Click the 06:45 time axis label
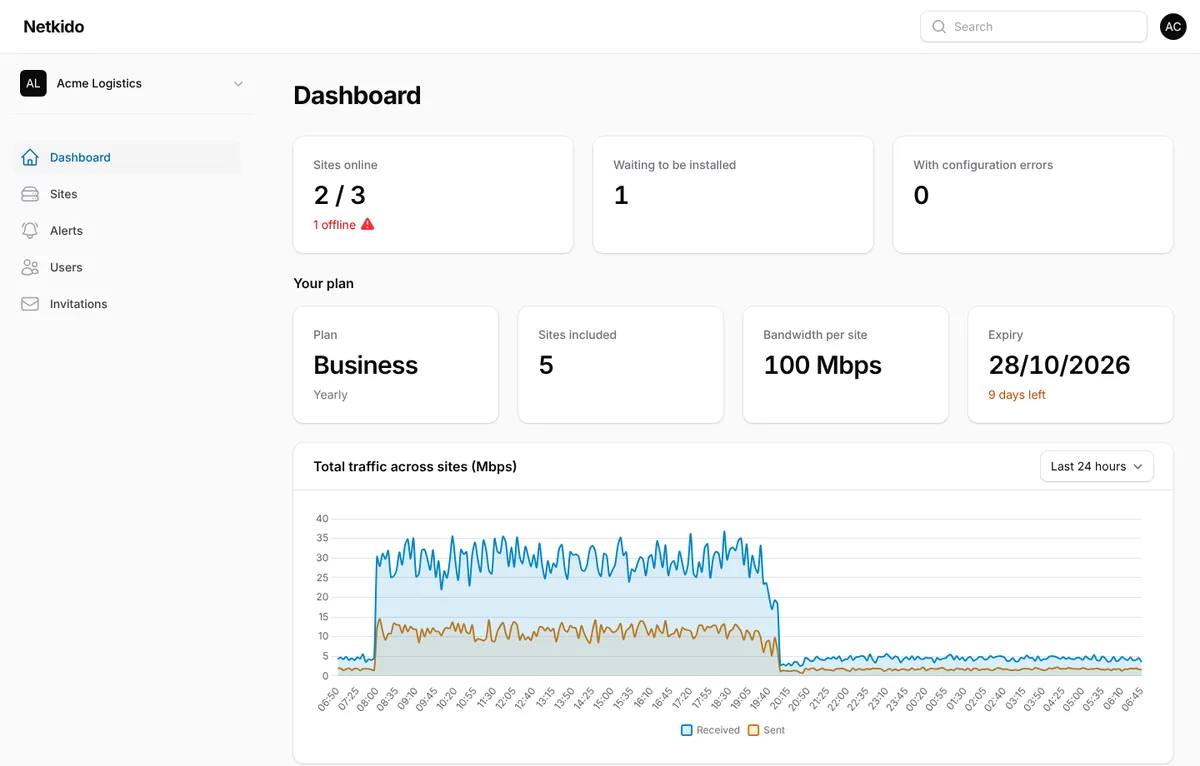 (x=1131, y=697)
